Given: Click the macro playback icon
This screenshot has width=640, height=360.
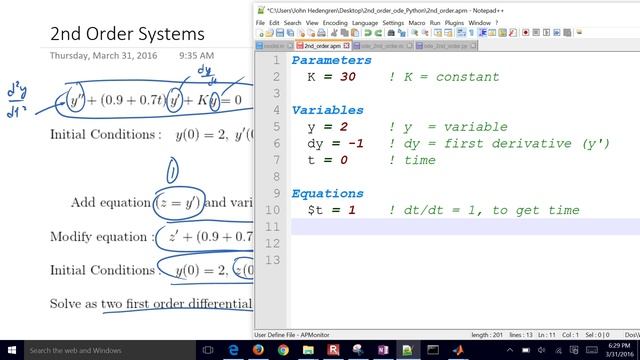Looking at the screenshot, I should pyautogui.click(x=547, y=33).
